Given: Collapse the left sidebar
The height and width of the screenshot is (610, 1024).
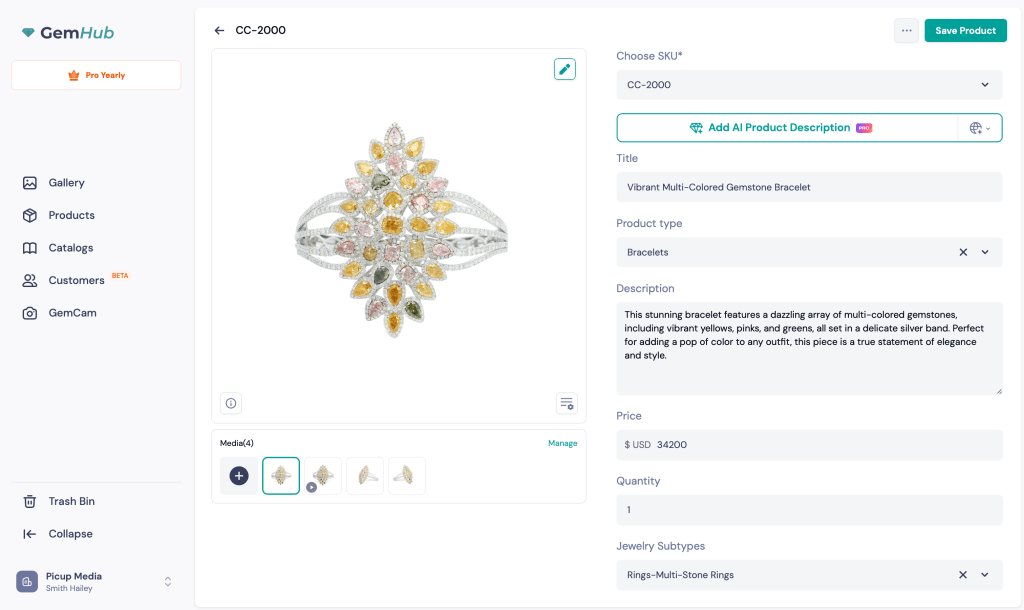Looking at the screenshot, I should tap(70, 533).
